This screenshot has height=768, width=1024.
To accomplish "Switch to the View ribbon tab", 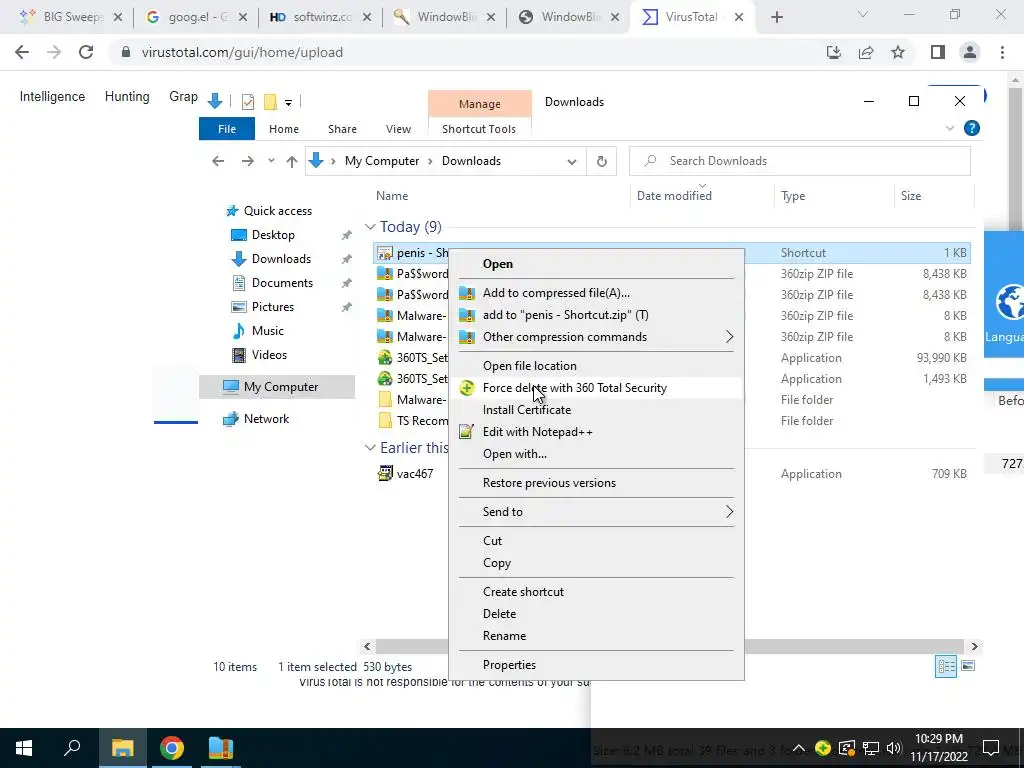I will pyautogui.click(x=398, y=129).
